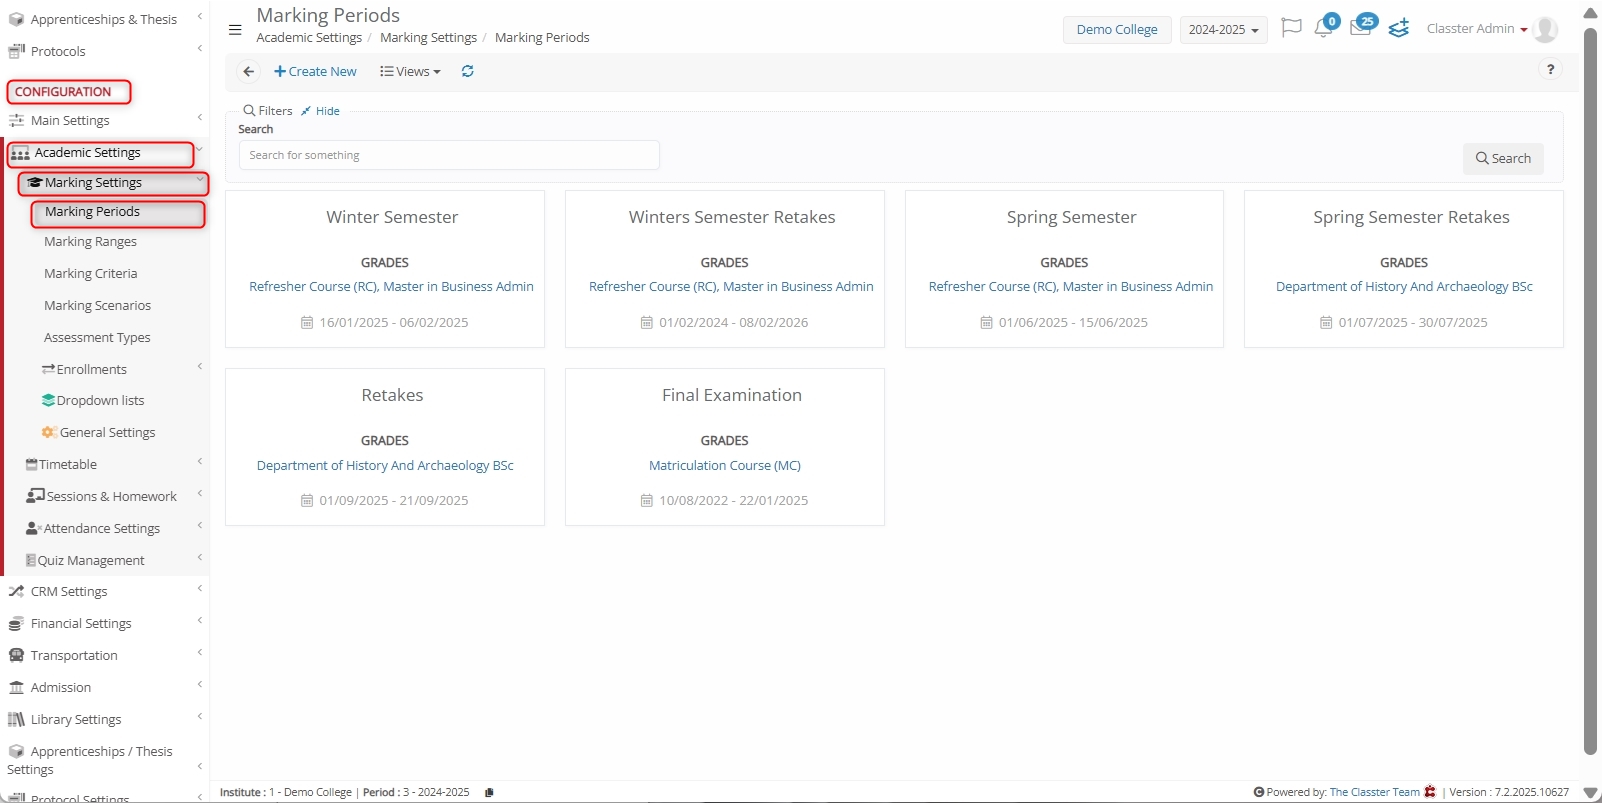Open the Winter Semester card title
1602x803 pixels.
coord(392,217)
